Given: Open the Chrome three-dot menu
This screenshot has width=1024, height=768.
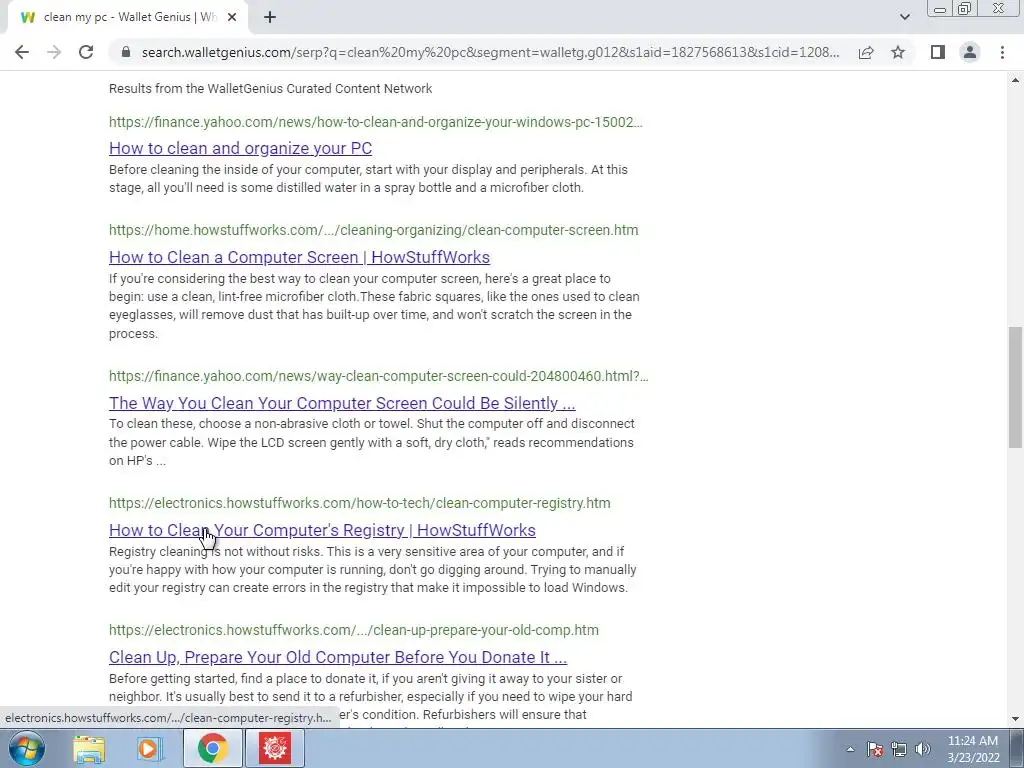Looking at the screenshot, I should 1002,52.
